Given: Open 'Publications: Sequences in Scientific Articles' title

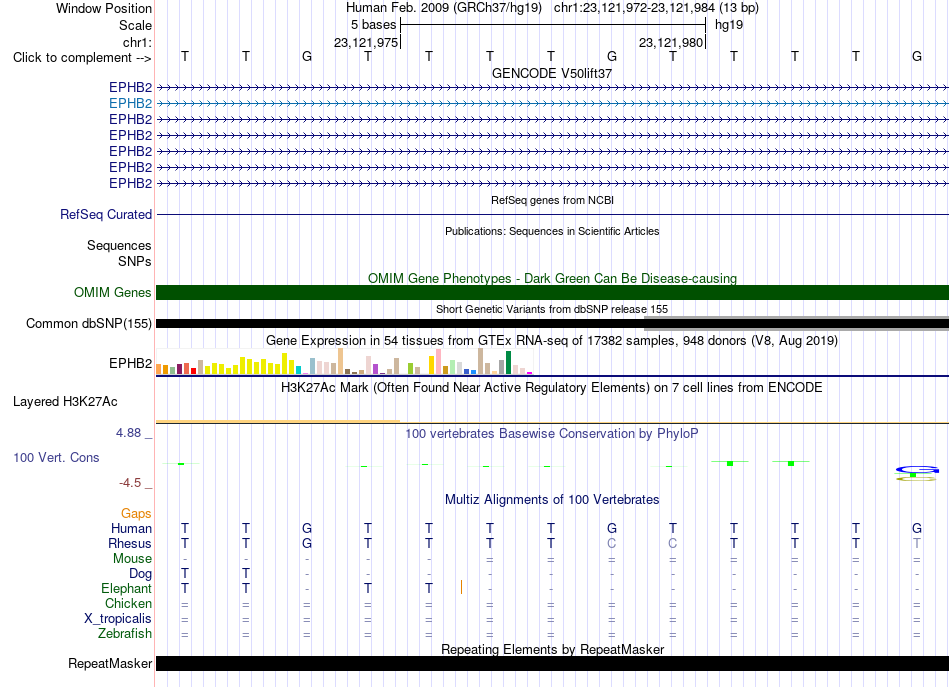Looking at the screenshot, I should pos(552,231).
